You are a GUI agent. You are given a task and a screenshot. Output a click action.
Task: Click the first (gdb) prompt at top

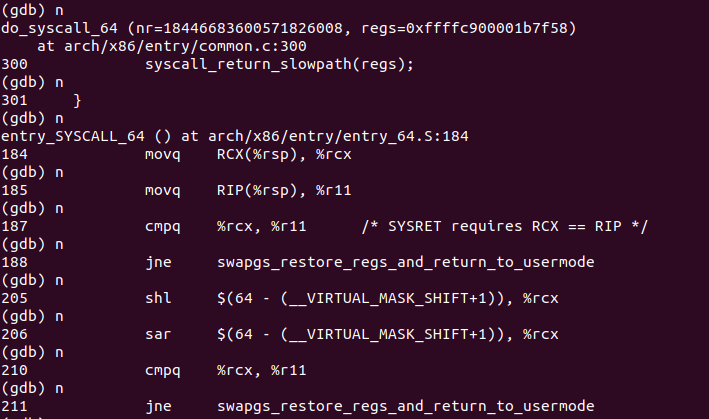[25, 10]
